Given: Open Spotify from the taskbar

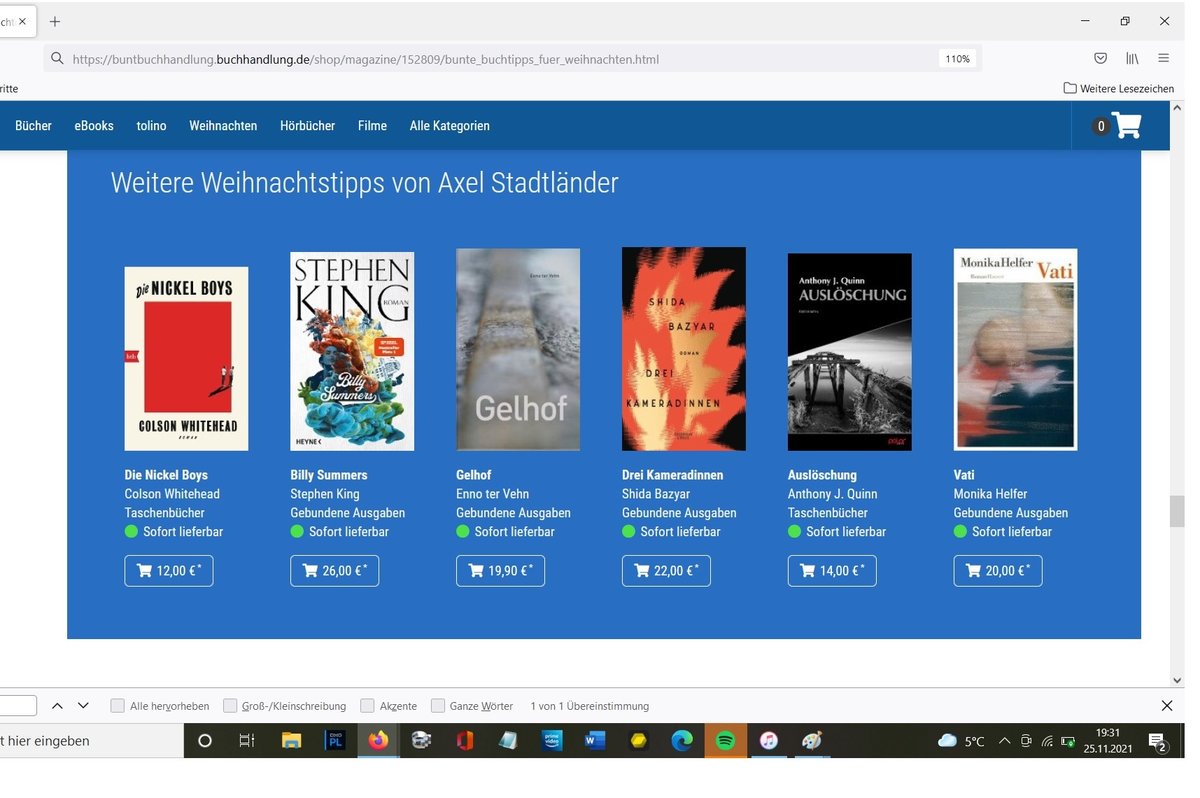Looking at the screenshot, I should (726, 741).
